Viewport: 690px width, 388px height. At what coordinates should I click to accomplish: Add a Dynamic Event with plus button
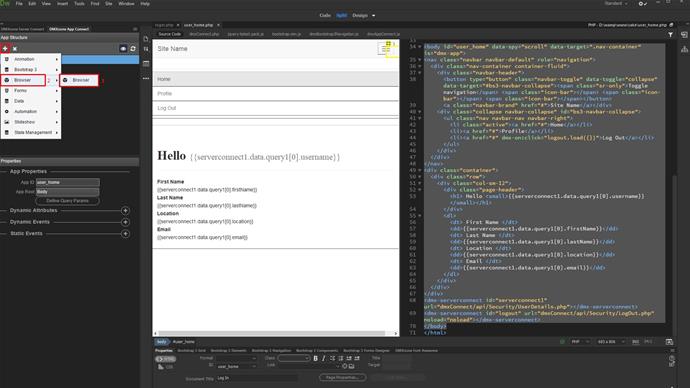(x=125, y=222)
